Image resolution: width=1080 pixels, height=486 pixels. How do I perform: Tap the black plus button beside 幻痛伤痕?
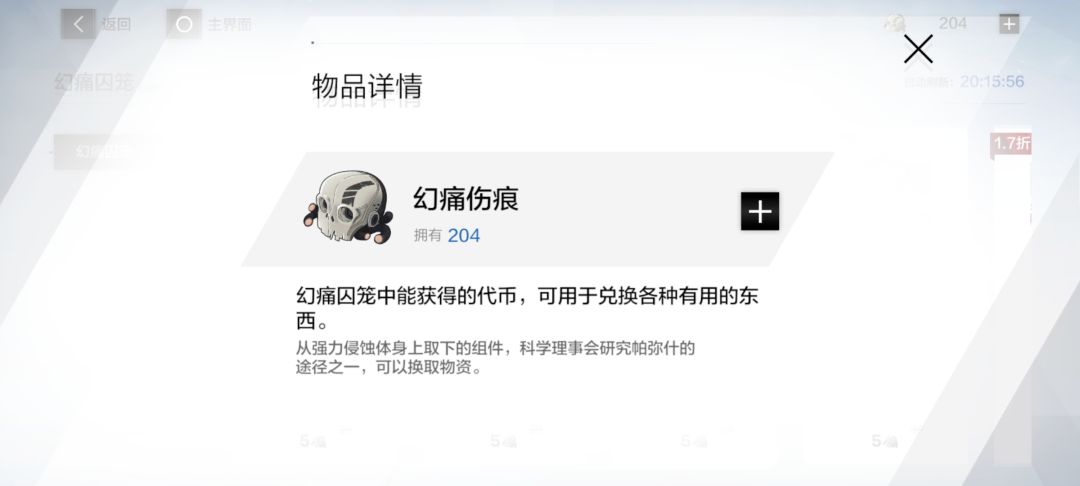pos(760,211)
